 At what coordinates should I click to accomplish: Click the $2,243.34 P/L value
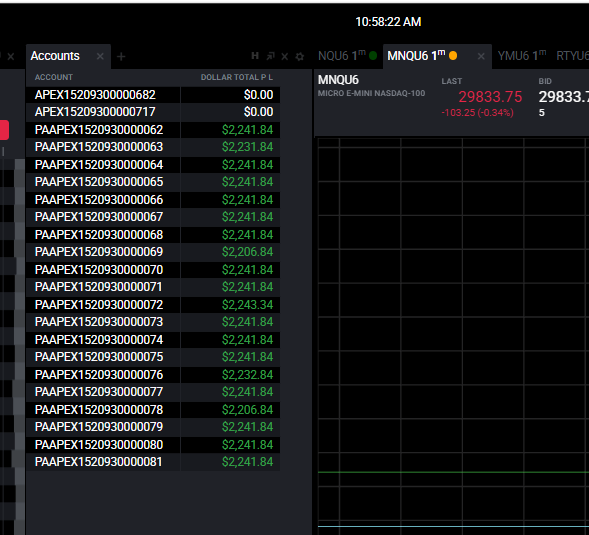[247, 305]
